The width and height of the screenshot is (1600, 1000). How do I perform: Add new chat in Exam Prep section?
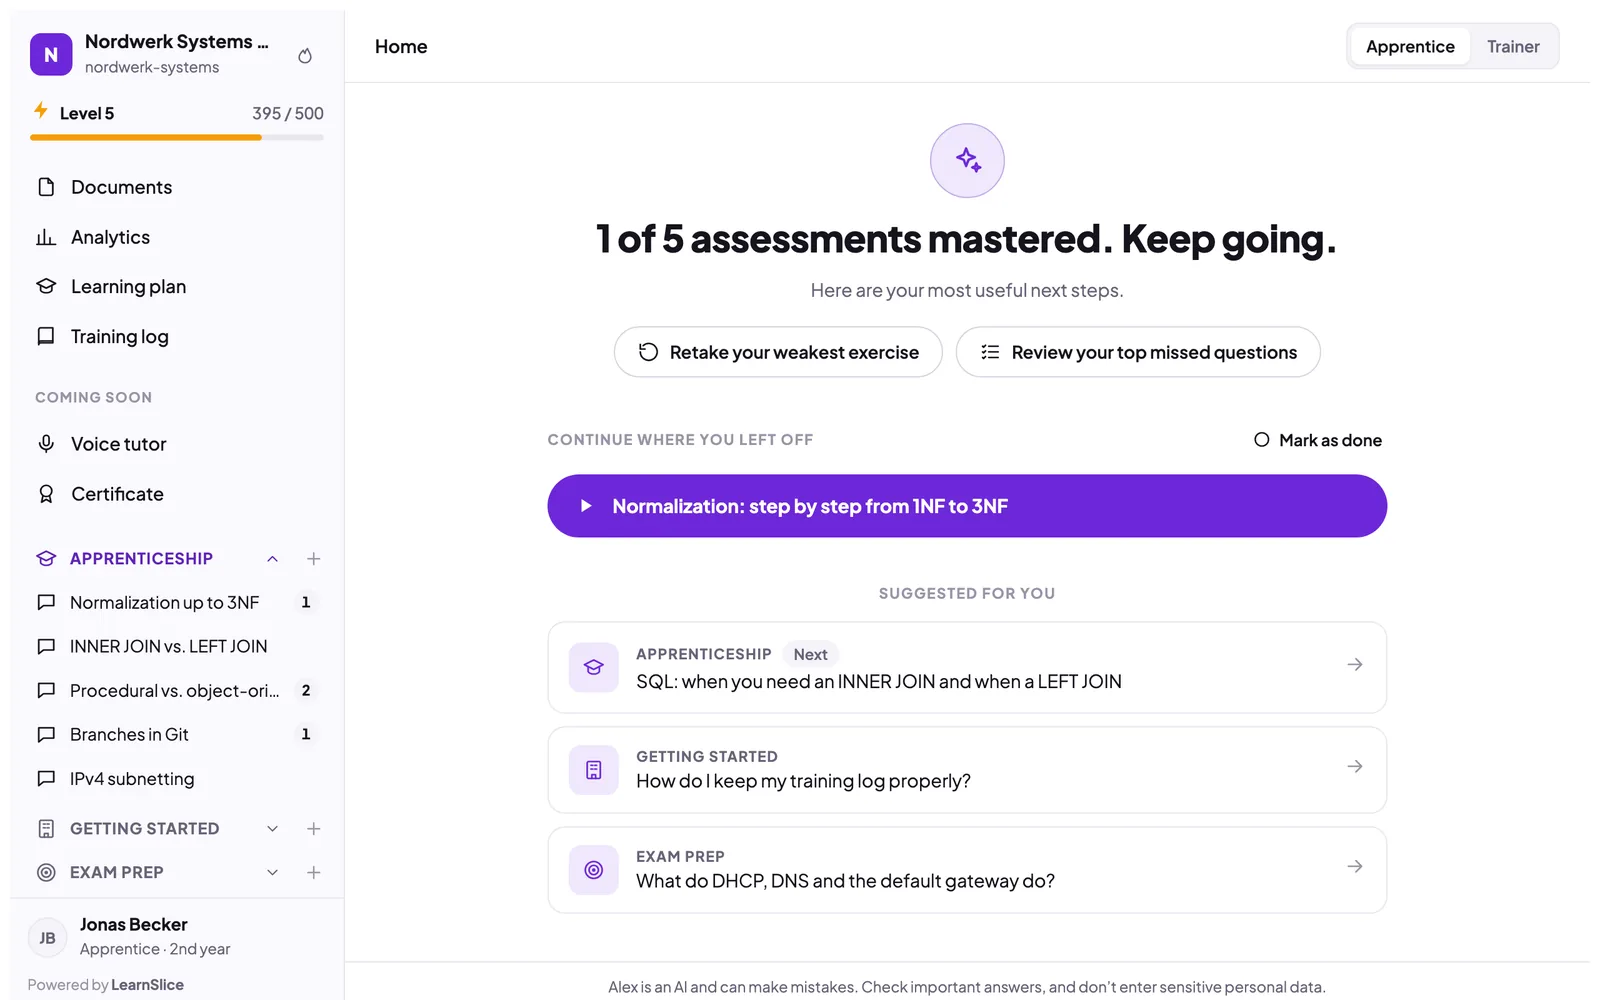pyautogui.click(x=313, y=873)
